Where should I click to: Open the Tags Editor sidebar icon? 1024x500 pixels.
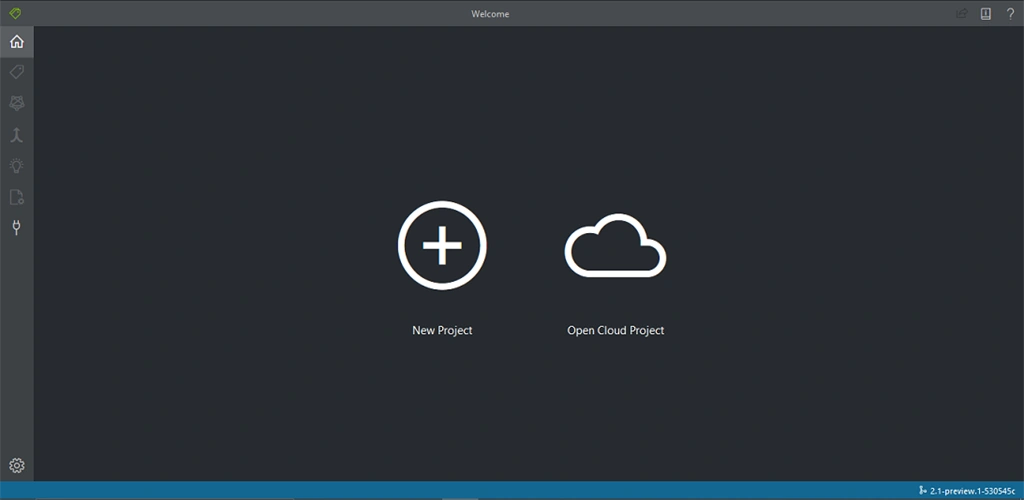tap(16, 72)
